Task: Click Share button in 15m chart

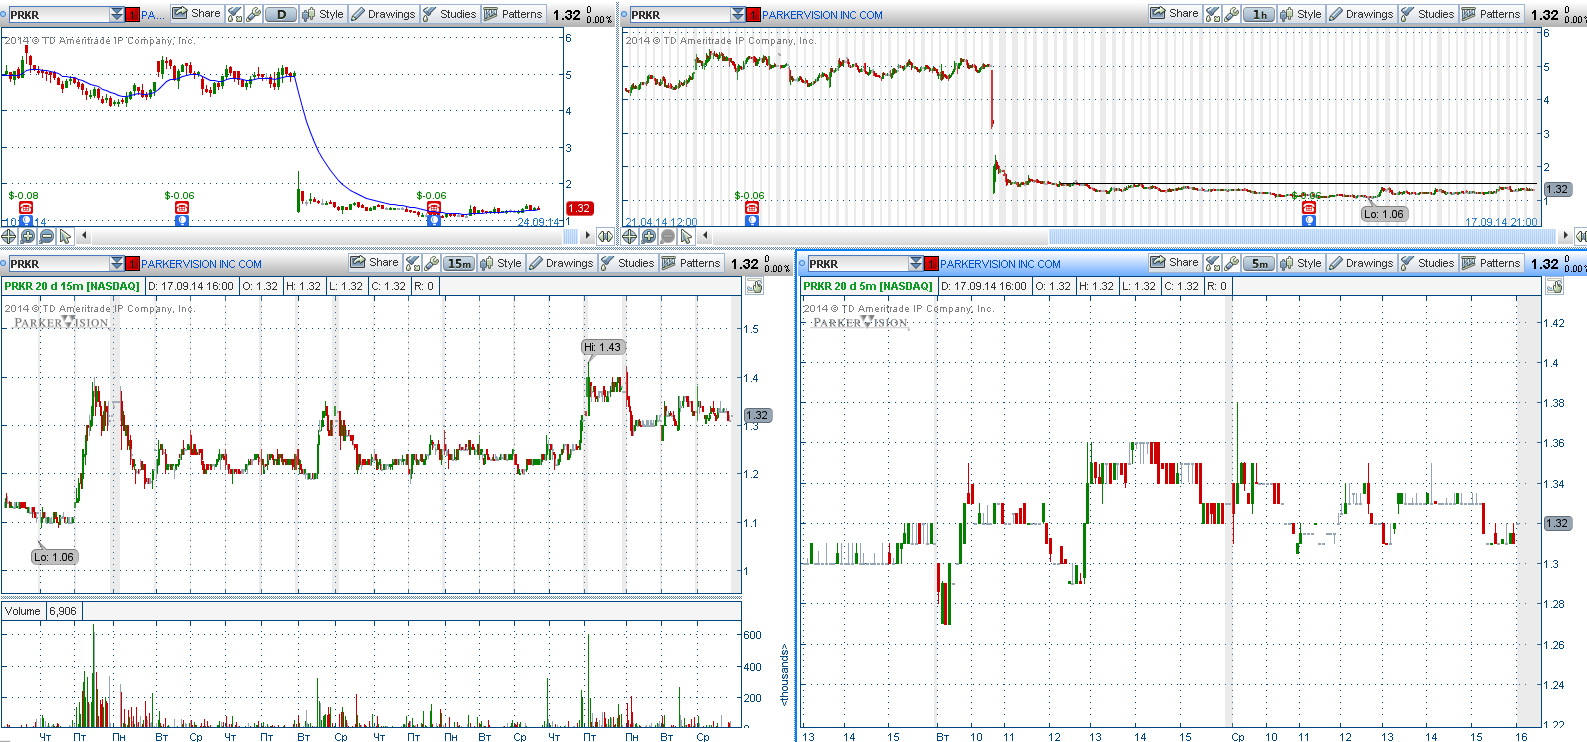Action: click(x=375, y=263)
